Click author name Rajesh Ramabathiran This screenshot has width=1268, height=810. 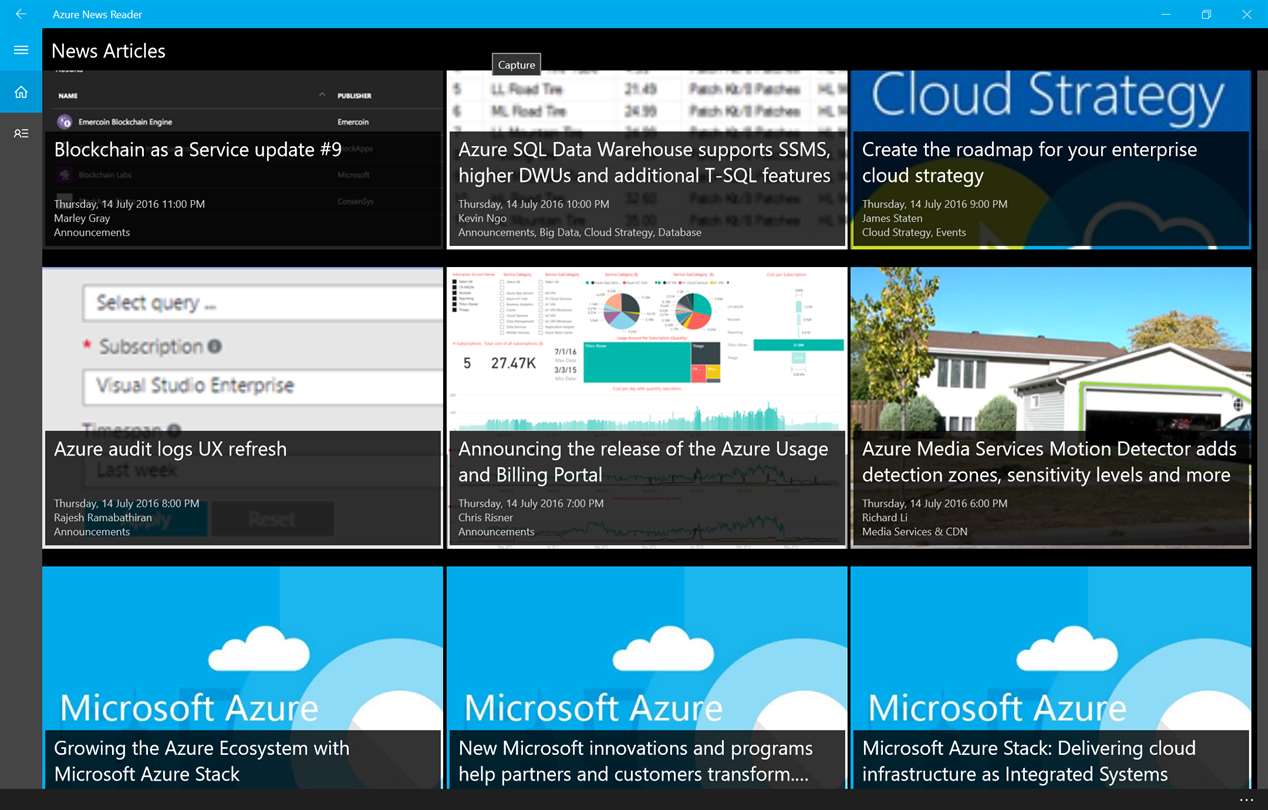point(105,518)
